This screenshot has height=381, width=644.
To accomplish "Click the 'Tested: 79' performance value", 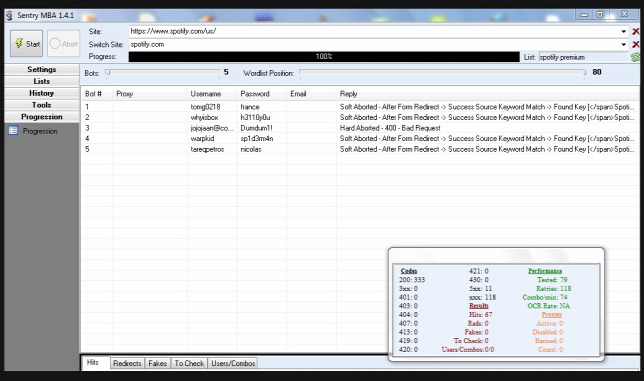I will click(x=552, y=280).
